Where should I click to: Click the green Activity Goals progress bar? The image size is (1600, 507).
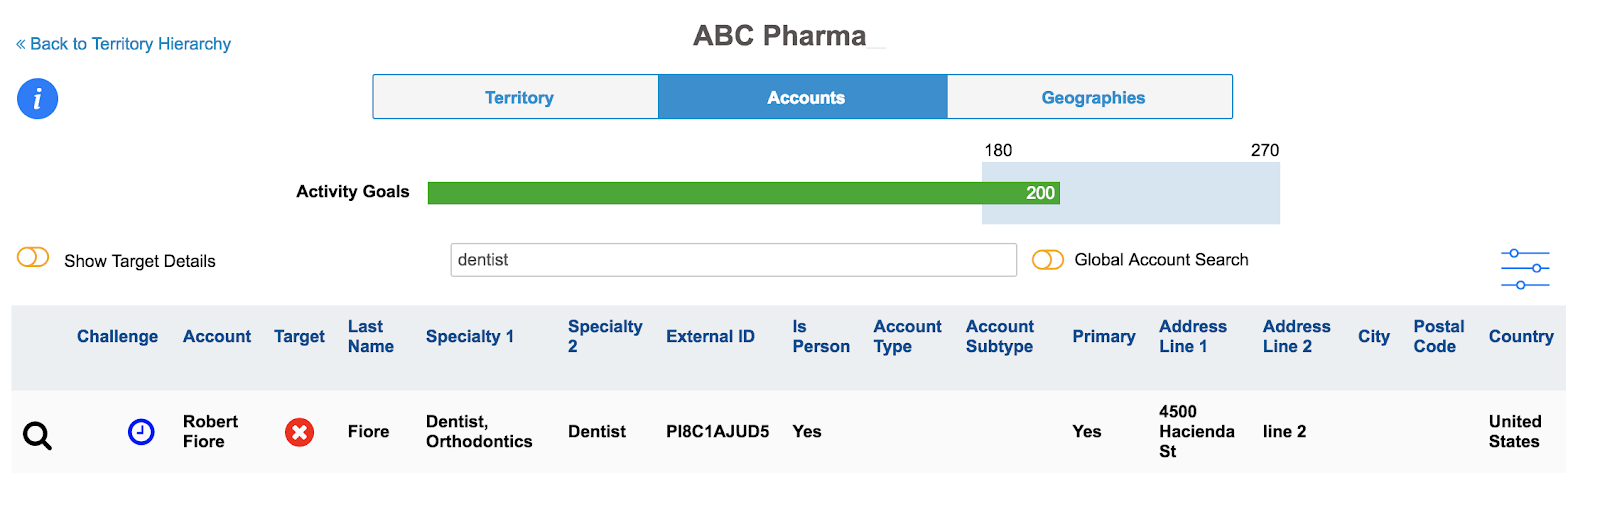[x=742, y=193]
